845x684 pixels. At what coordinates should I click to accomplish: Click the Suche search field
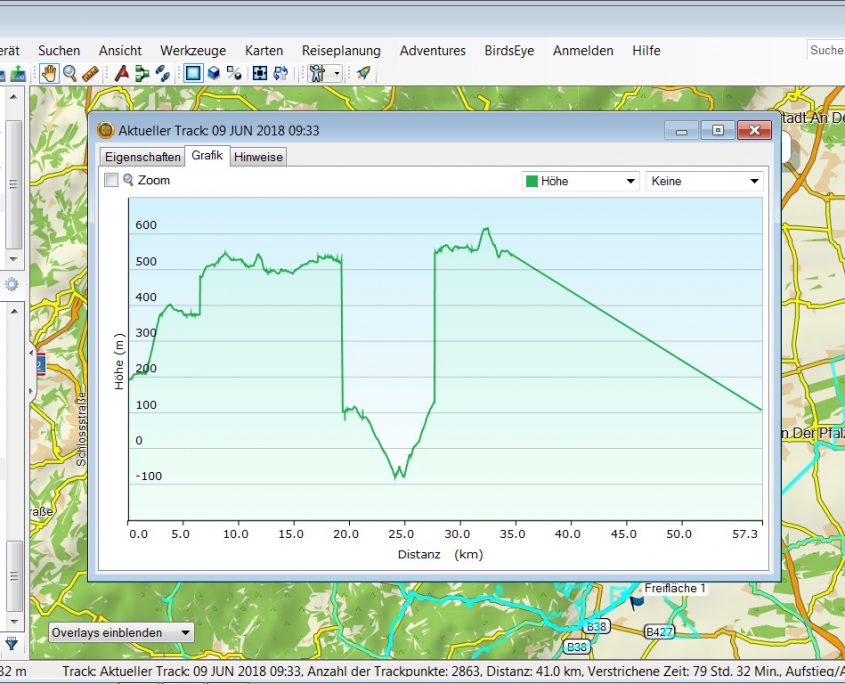(826, 51)
